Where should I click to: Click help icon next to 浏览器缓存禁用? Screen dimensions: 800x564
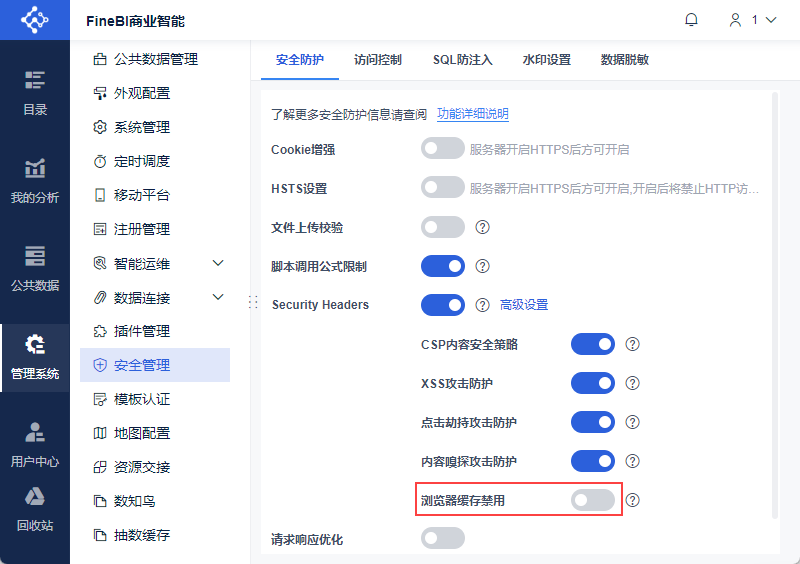(x=632, y=500)
